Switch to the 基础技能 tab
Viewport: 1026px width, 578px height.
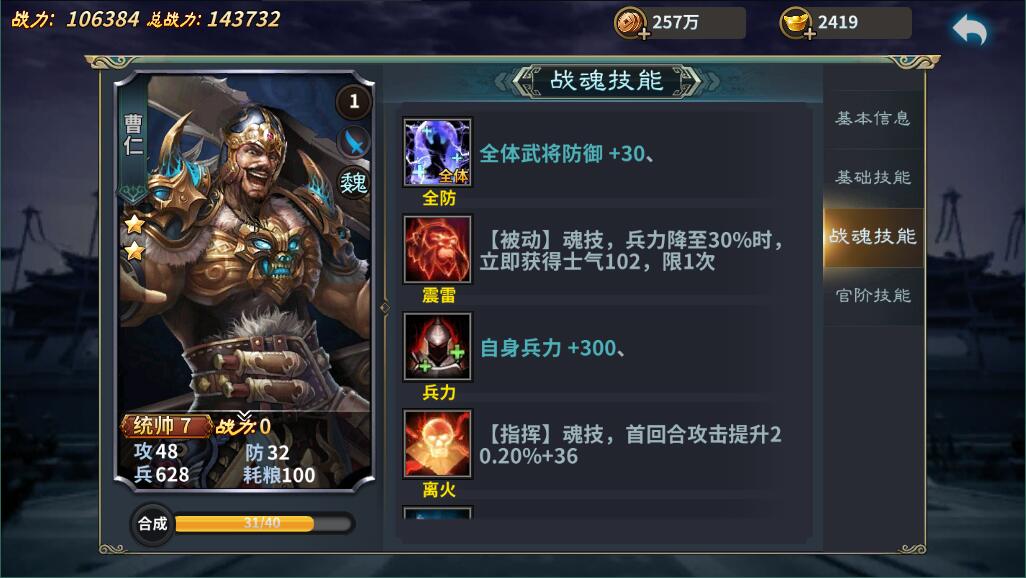[873, 177]
